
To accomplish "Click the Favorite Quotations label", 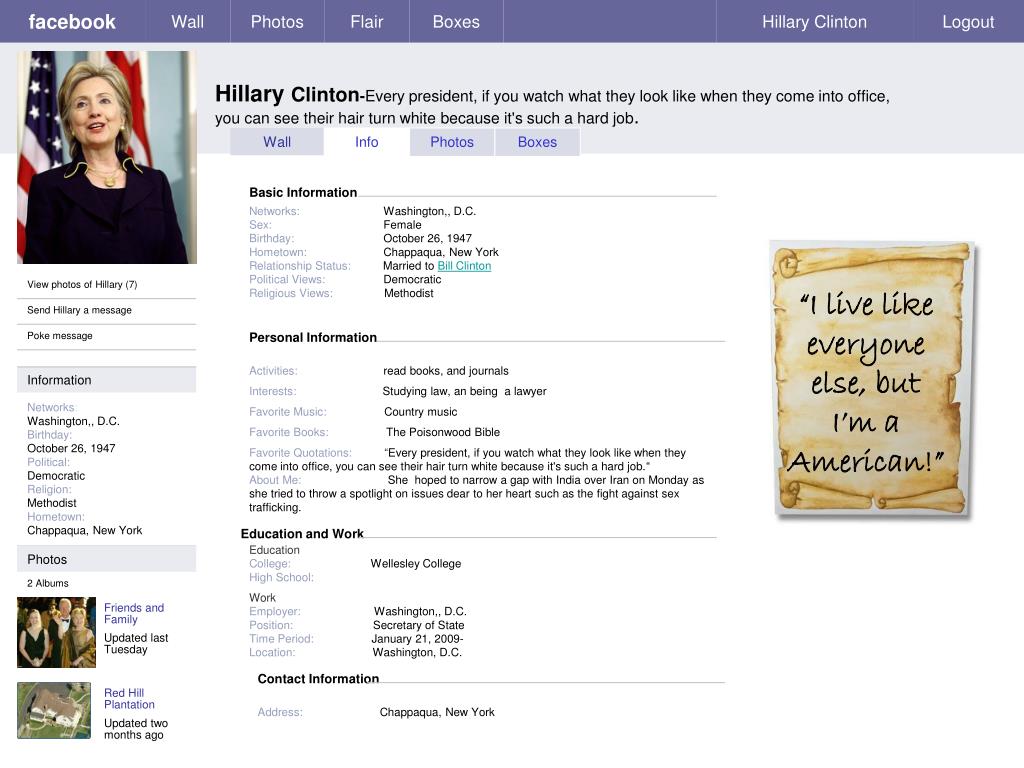I will (x=300, y=453).
